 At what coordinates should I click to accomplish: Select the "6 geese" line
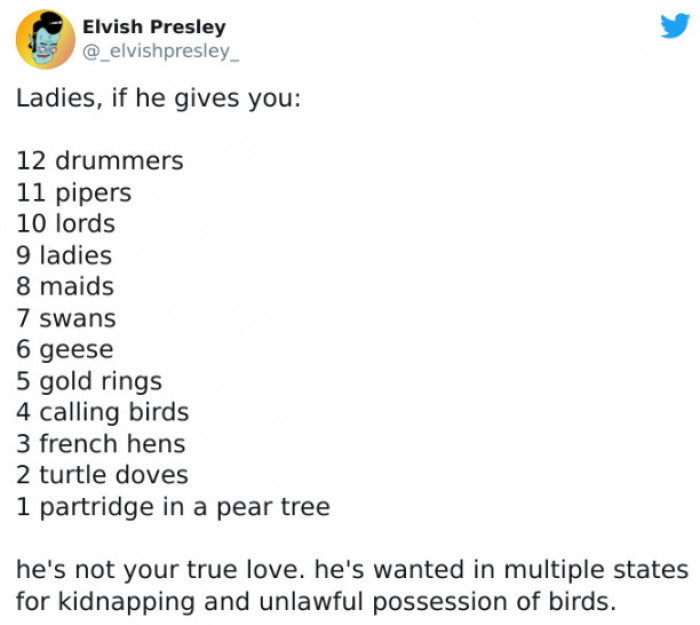[x=65, y=350]
